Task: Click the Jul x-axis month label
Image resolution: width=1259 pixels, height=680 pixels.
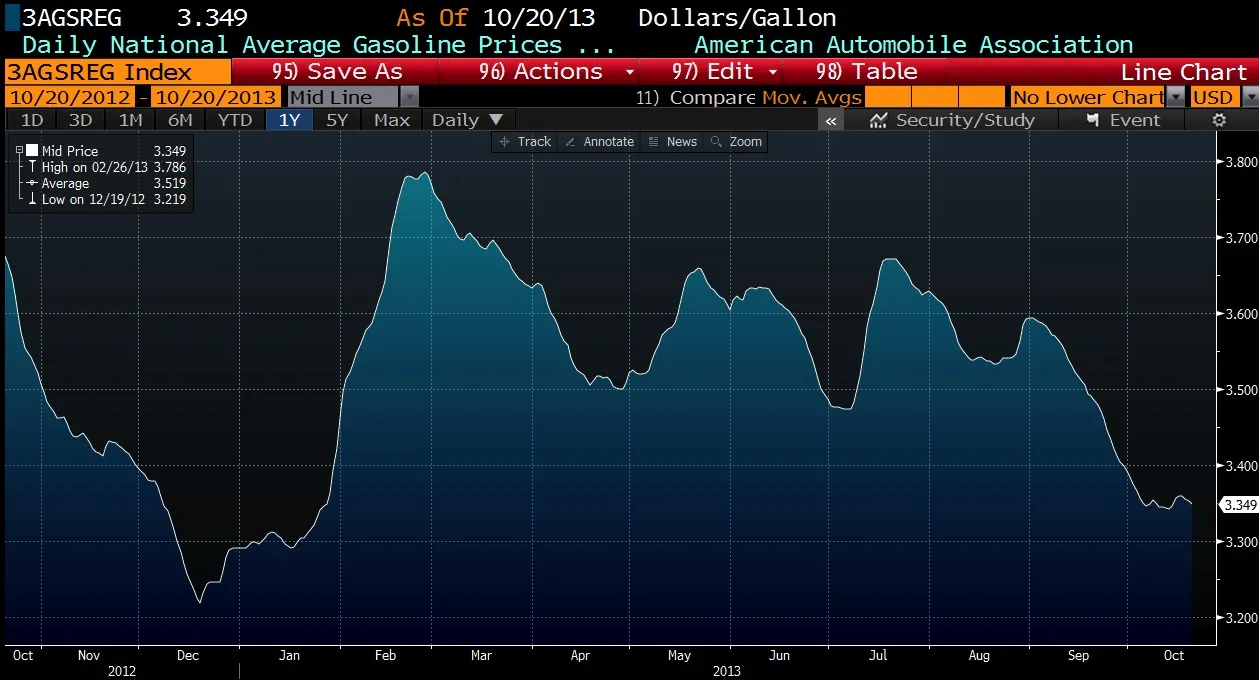Action: [877, 656]
